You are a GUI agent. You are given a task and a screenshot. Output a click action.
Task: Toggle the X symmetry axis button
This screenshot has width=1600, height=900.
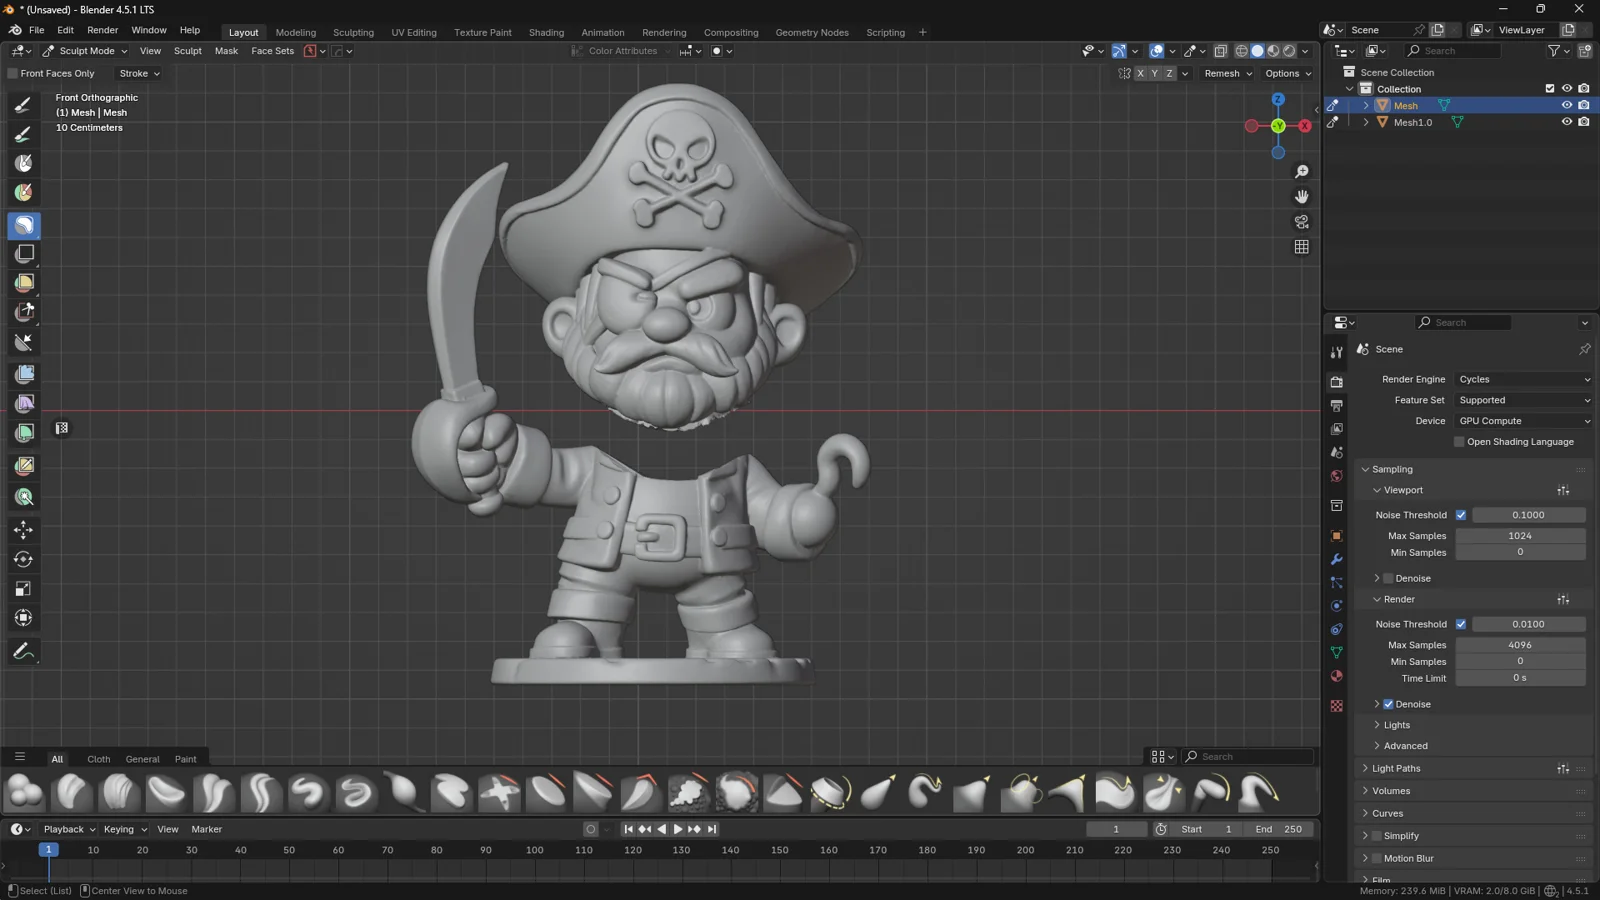point(1140,74)
